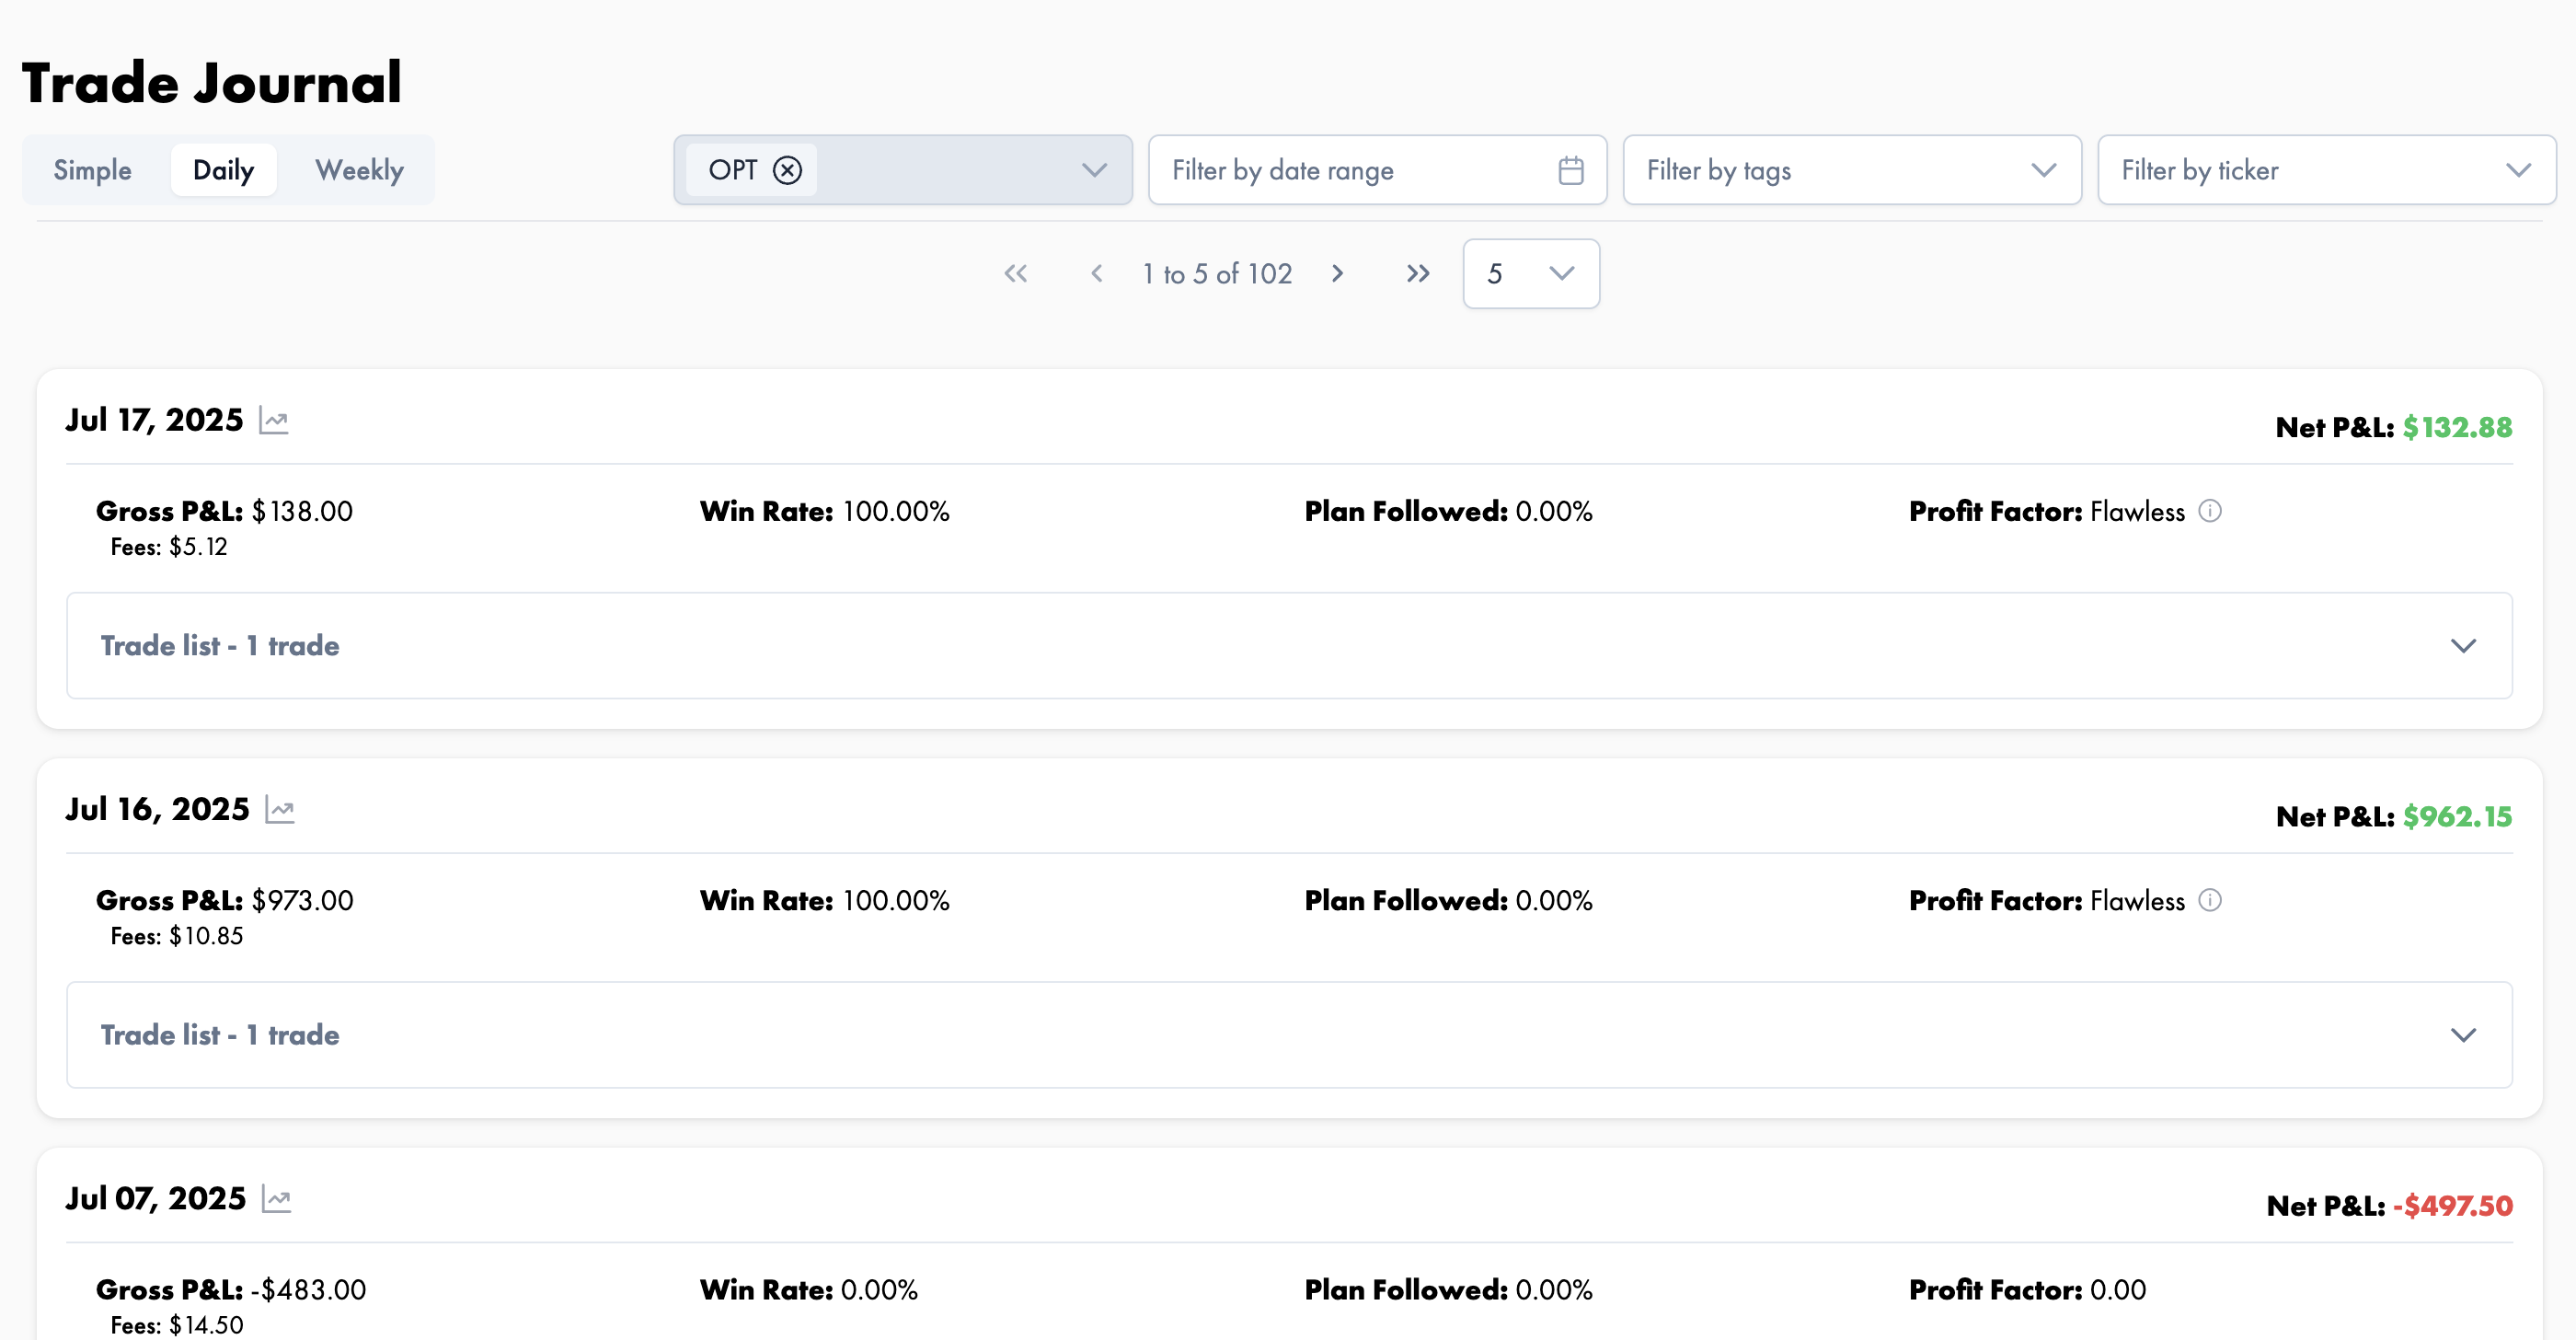The width and height of the screenshot is (2576, 1340).
Task: Click the Trade Journal page title
Action: (212, 82)
